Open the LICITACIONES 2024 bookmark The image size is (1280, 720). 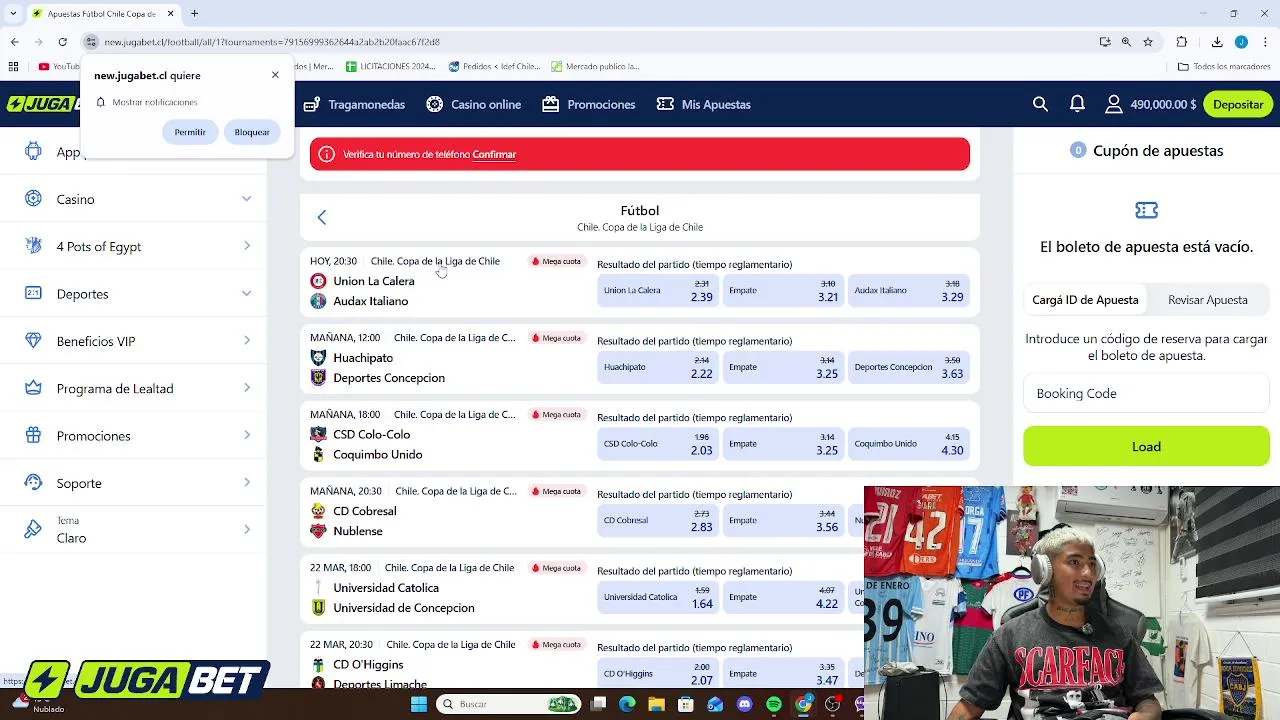tap(390, 67)
